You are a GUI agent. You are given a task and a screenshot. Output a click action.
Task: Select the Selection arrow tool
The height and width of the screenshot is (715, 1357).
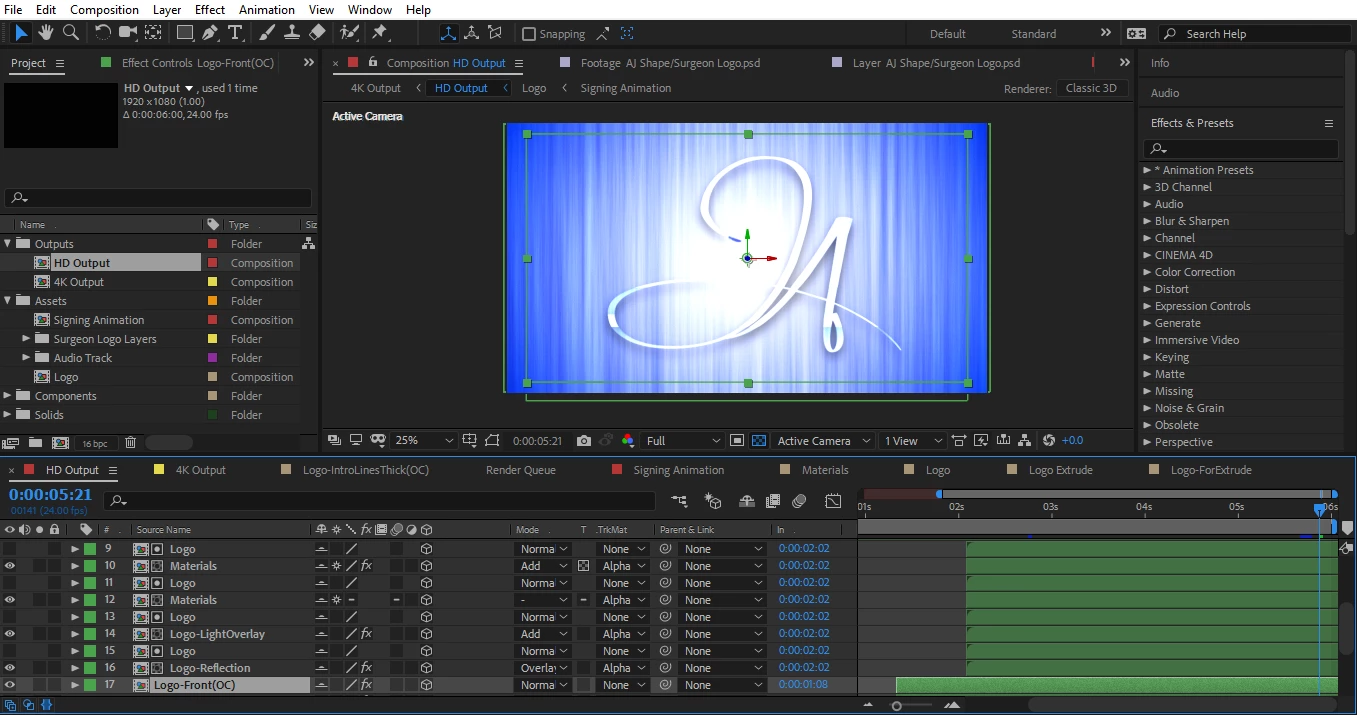click(x=21, y=33)
